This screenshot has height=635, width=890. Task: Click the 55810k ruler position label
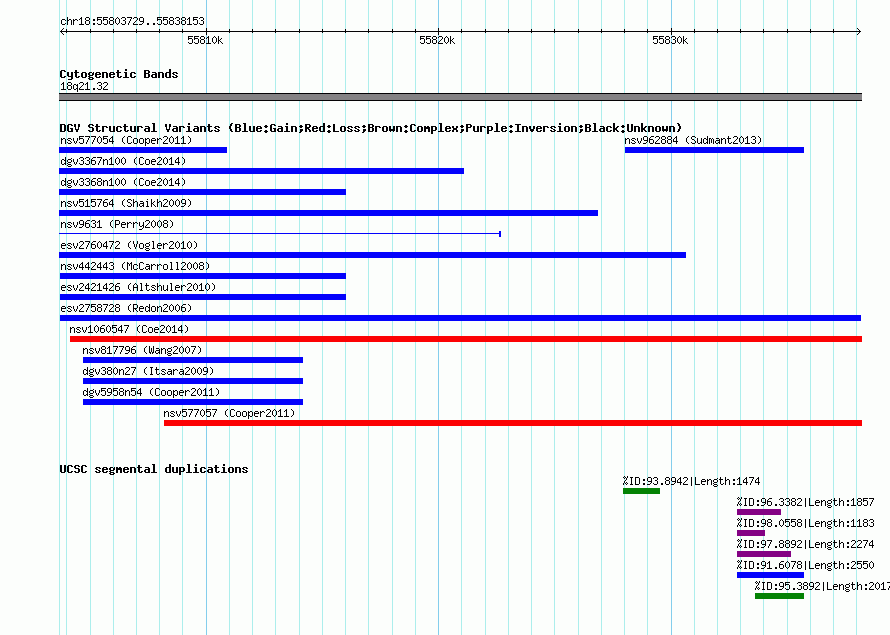[x=205, y=40]
